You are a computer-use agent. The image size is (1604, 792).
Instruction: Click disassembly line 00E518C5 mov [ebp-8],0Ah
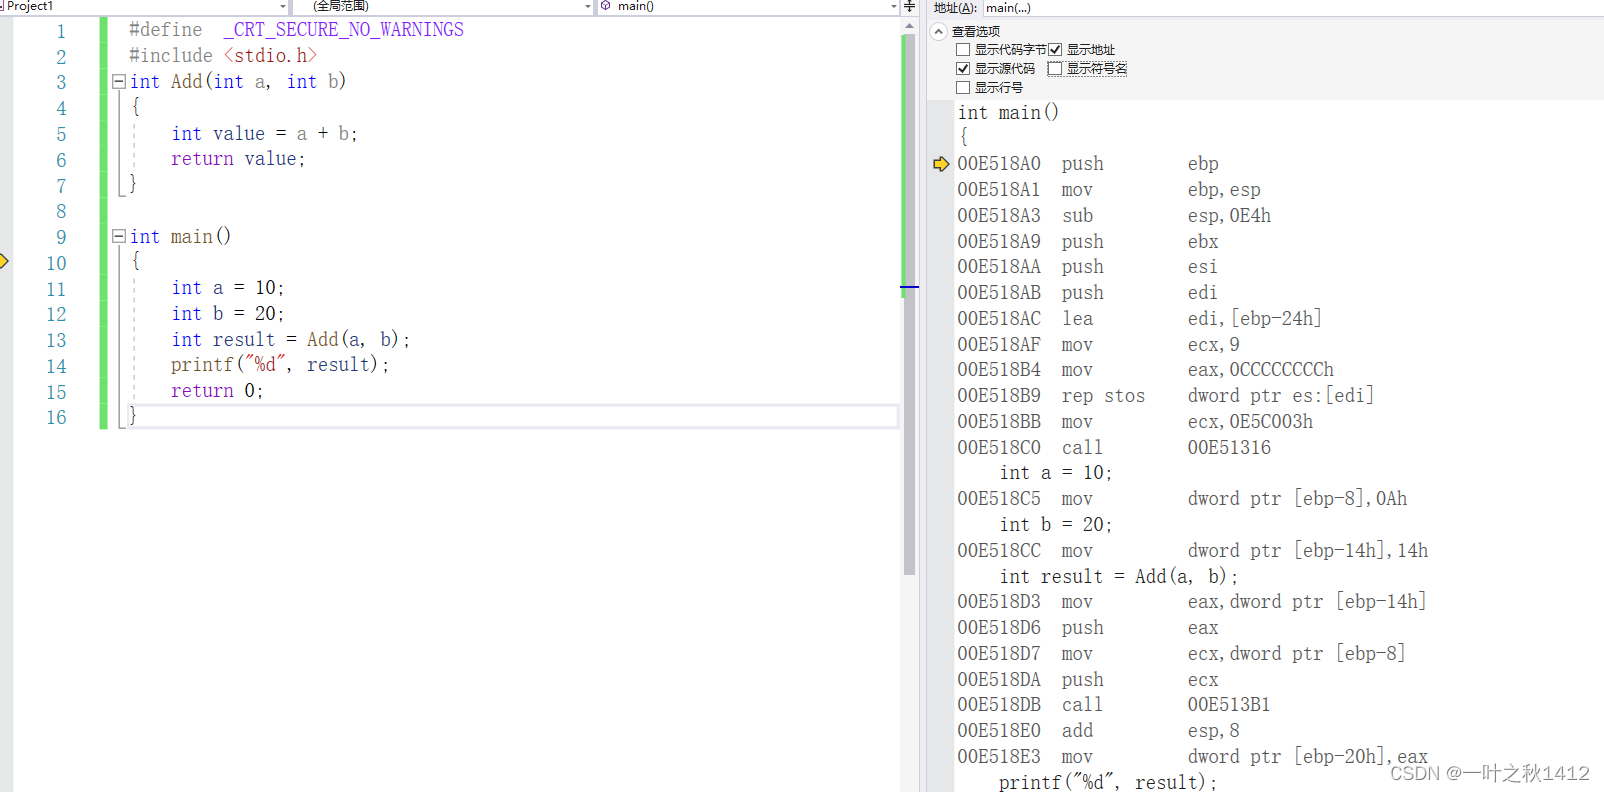tap(1182, 499)
